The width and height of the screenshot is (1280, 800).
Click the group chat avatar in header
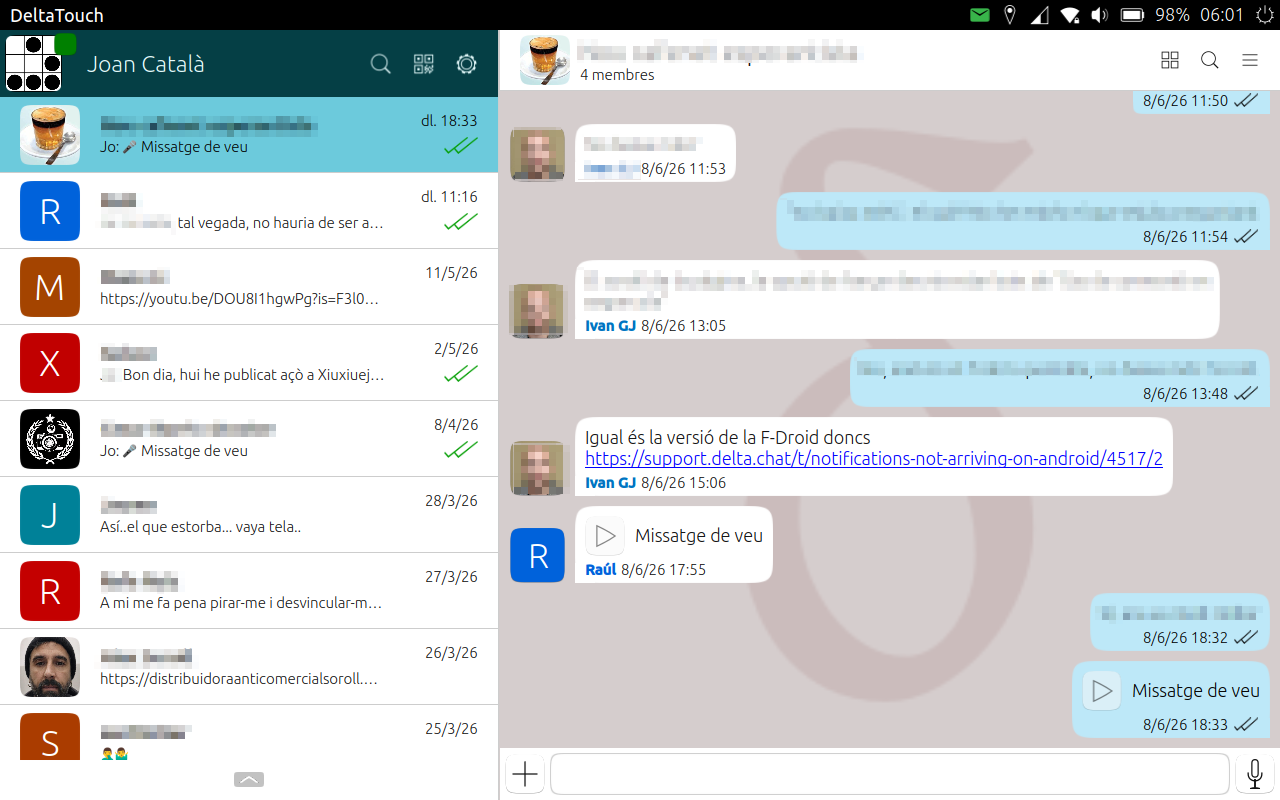pos(545,60)
